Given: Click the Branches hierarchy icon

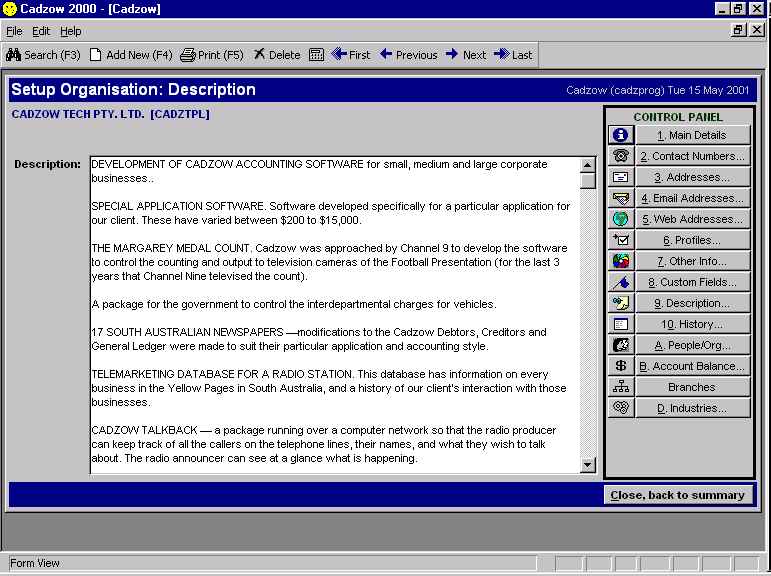Looking at the screenshot, I should click(x=621, y=387).
